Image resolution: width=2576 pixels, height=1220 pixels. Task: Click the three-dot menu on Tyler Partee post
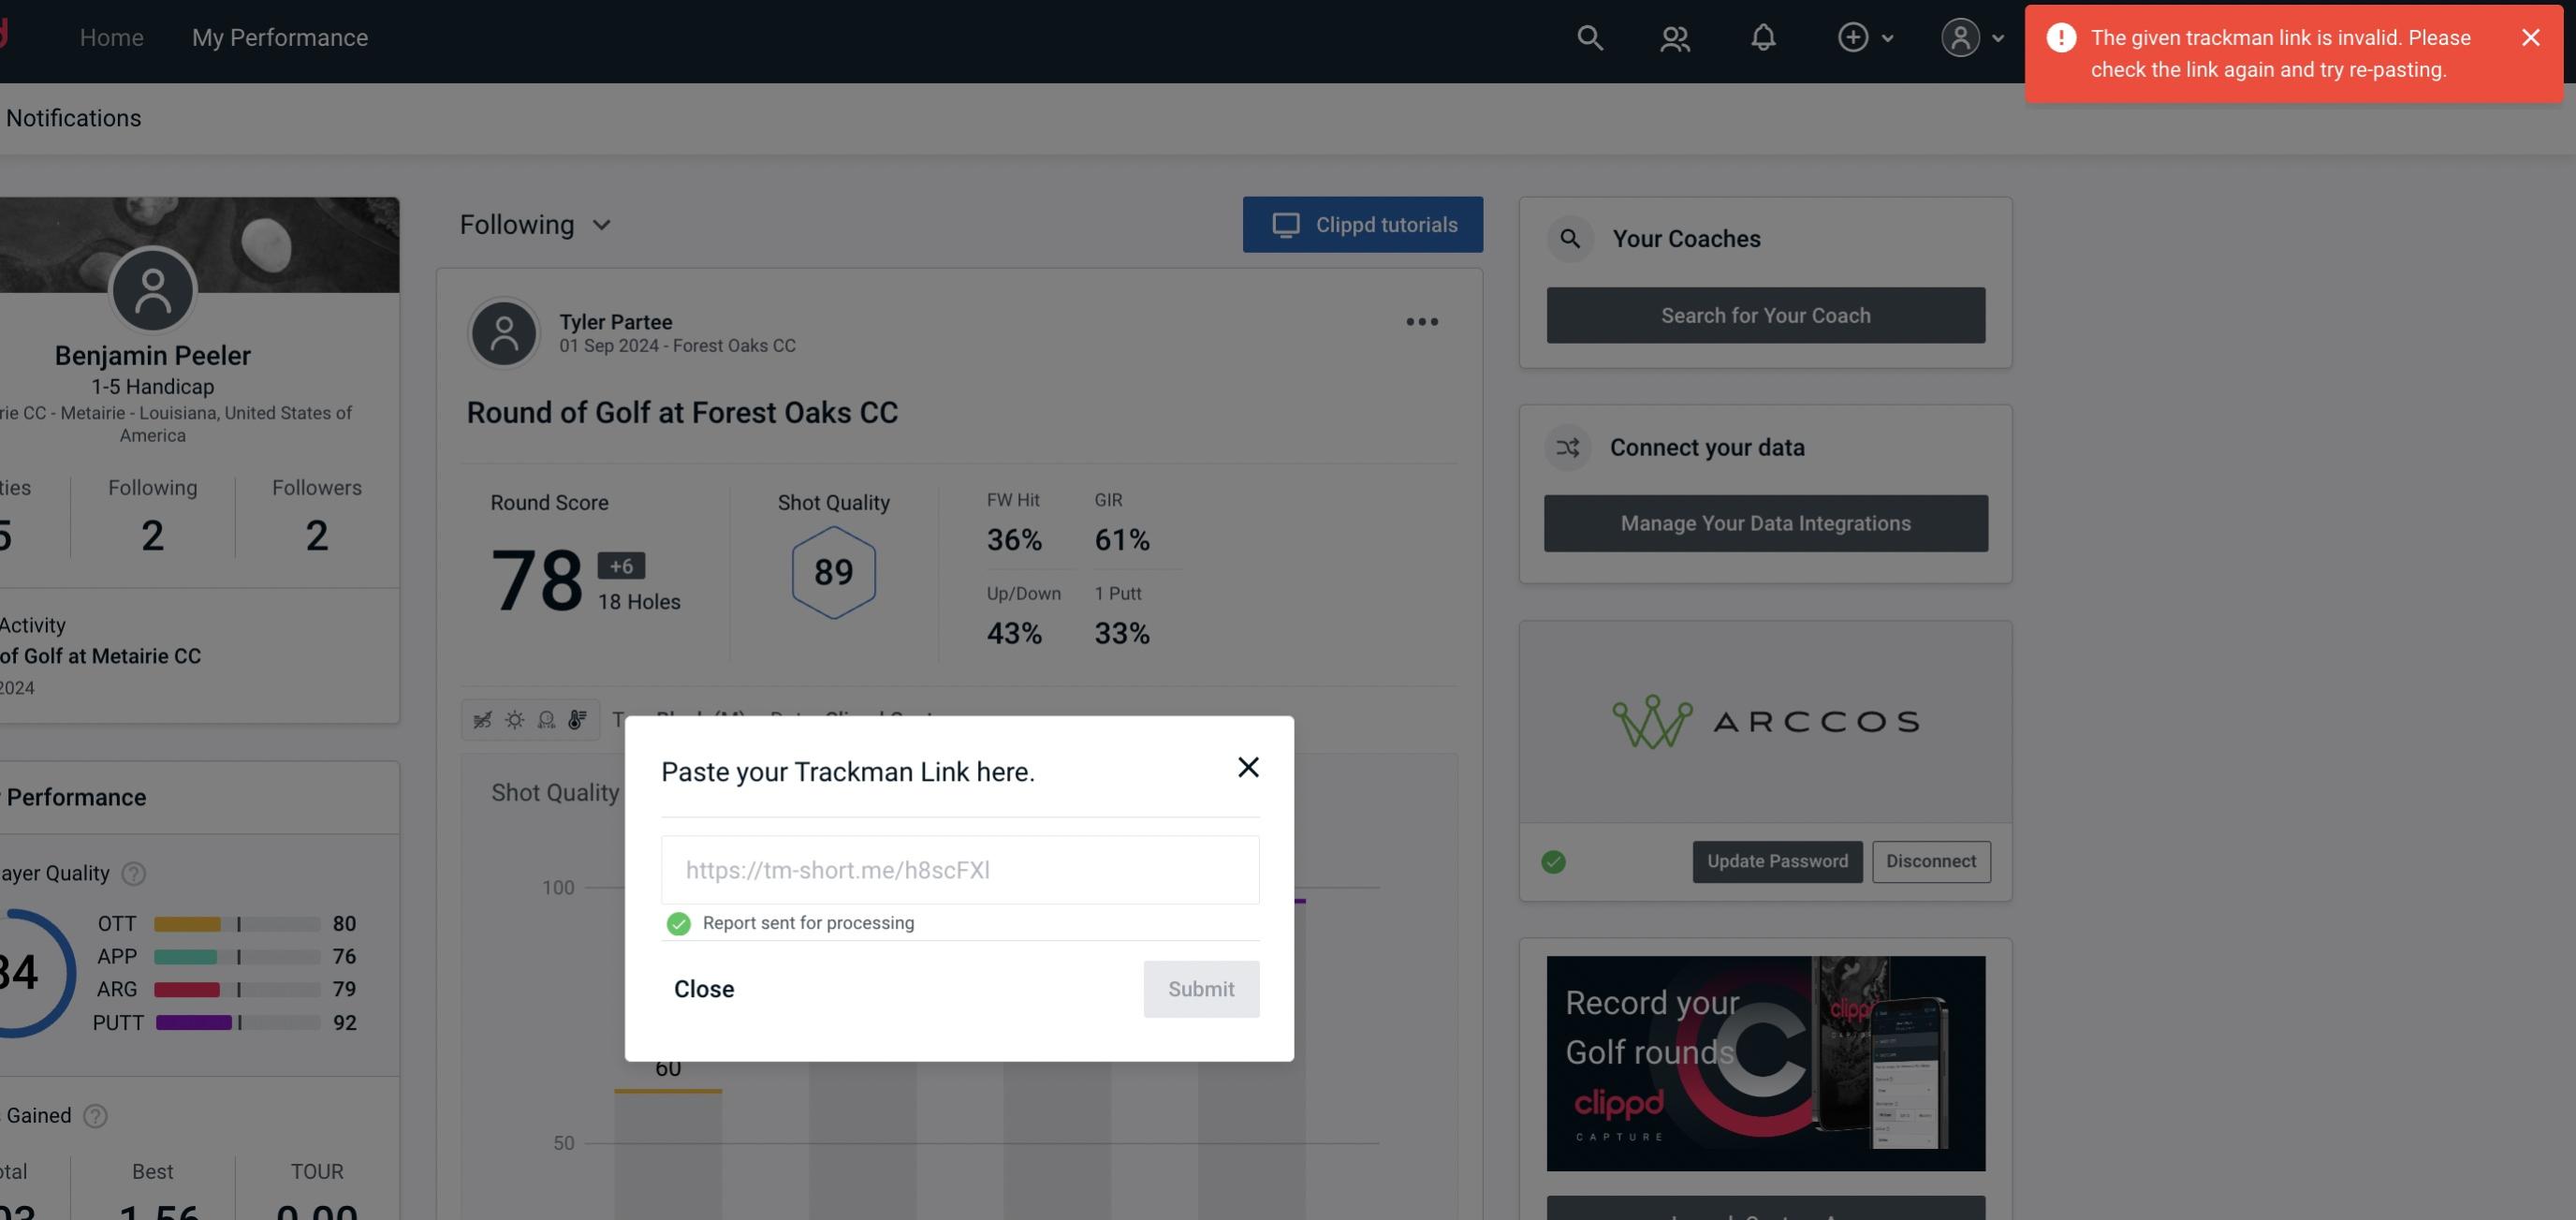point(1423,322)
